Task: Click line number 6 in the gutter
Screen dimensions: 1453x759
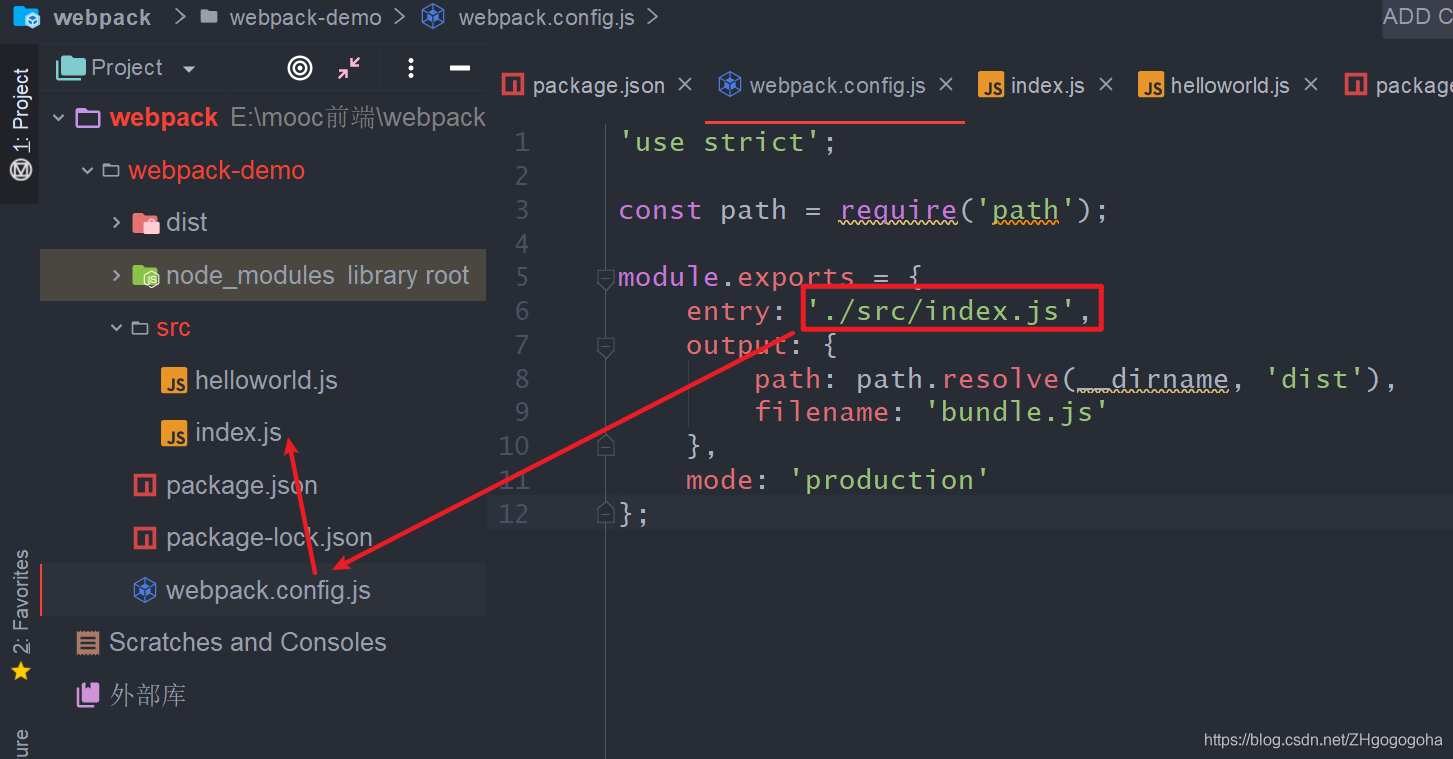Action: coord(522,311)
